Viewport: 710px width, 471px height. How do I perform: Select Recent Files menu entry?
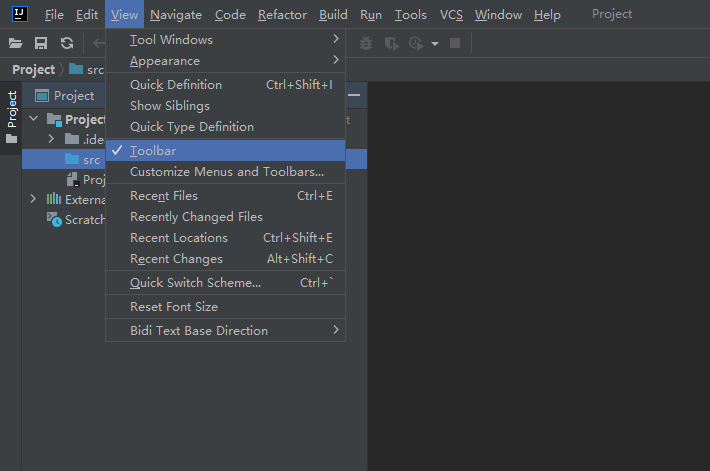[x=164, y=196]
